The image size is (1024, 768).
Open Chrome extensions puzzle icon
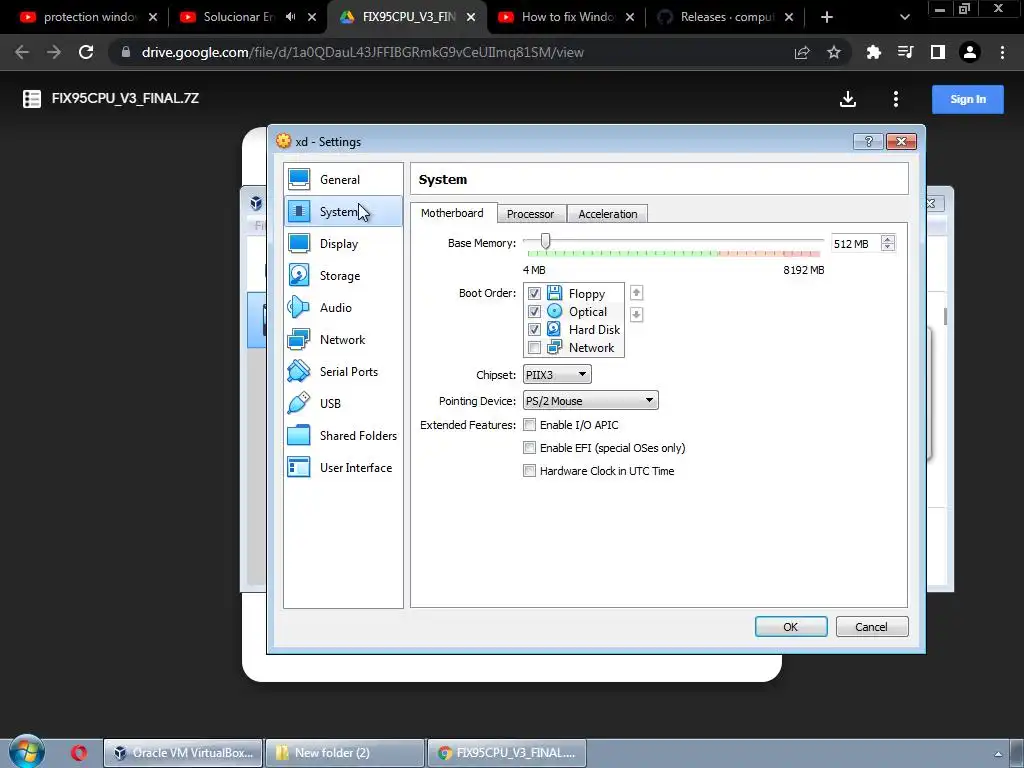coord(873,52)
